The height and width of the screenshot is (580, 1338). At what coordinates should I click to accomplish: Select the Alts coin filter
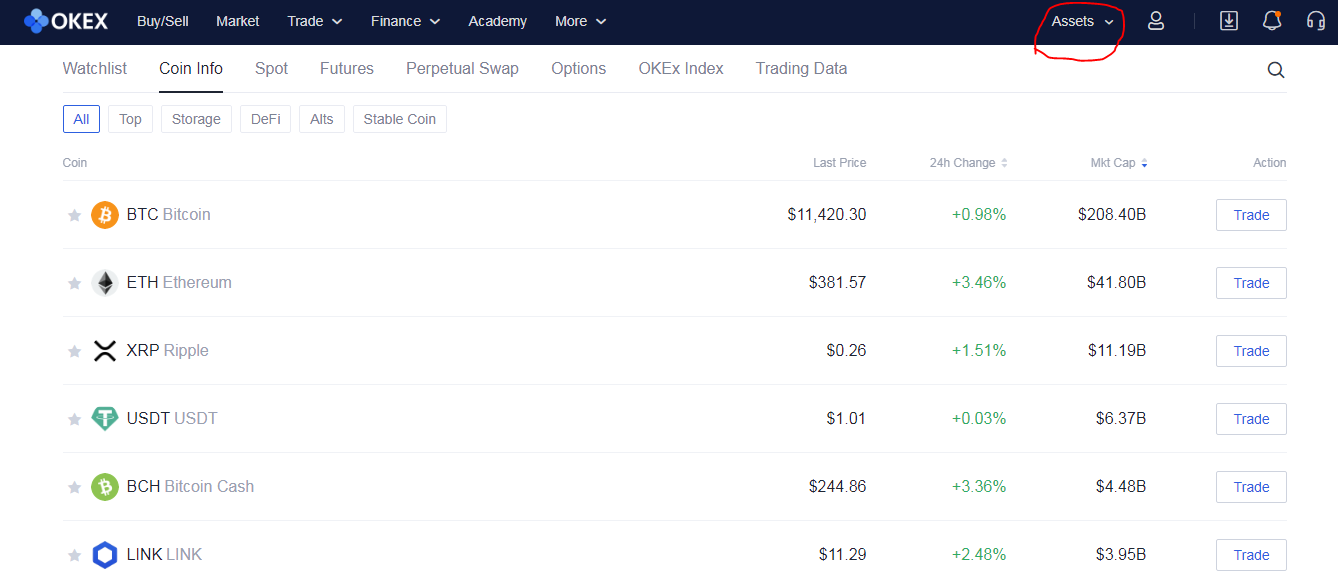coord(322,119)
